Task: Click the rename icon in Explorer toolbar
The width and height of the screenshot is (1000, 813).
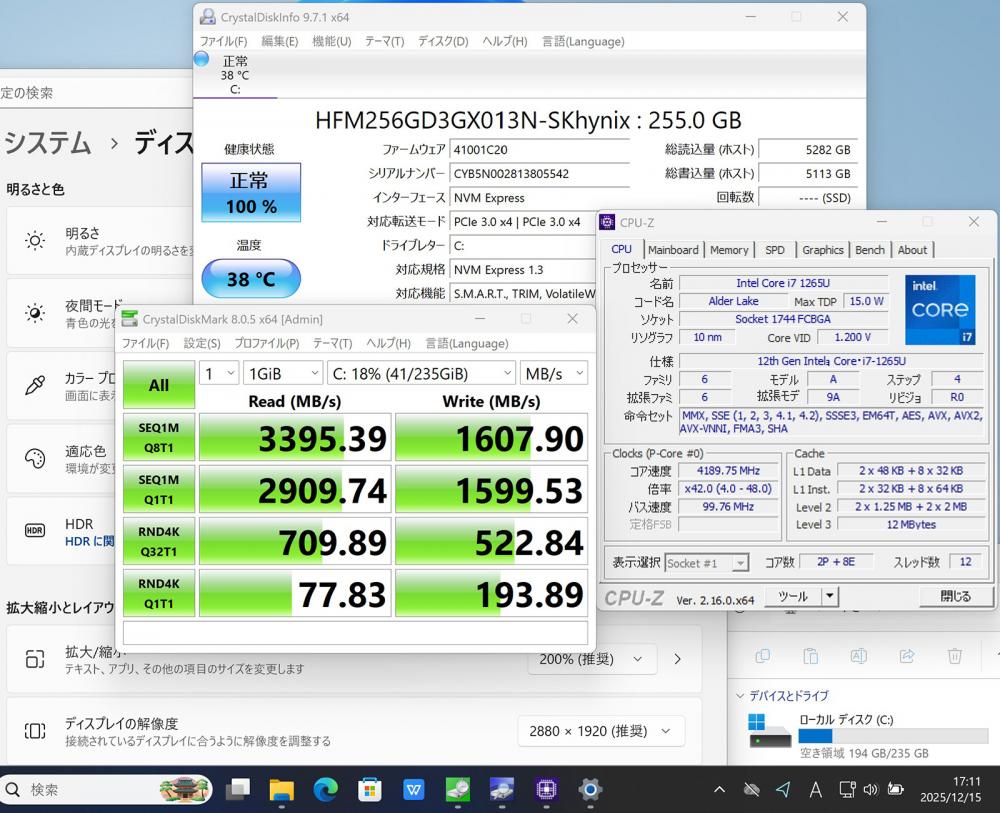Action: pyautogui.click(x=858, y=656)
